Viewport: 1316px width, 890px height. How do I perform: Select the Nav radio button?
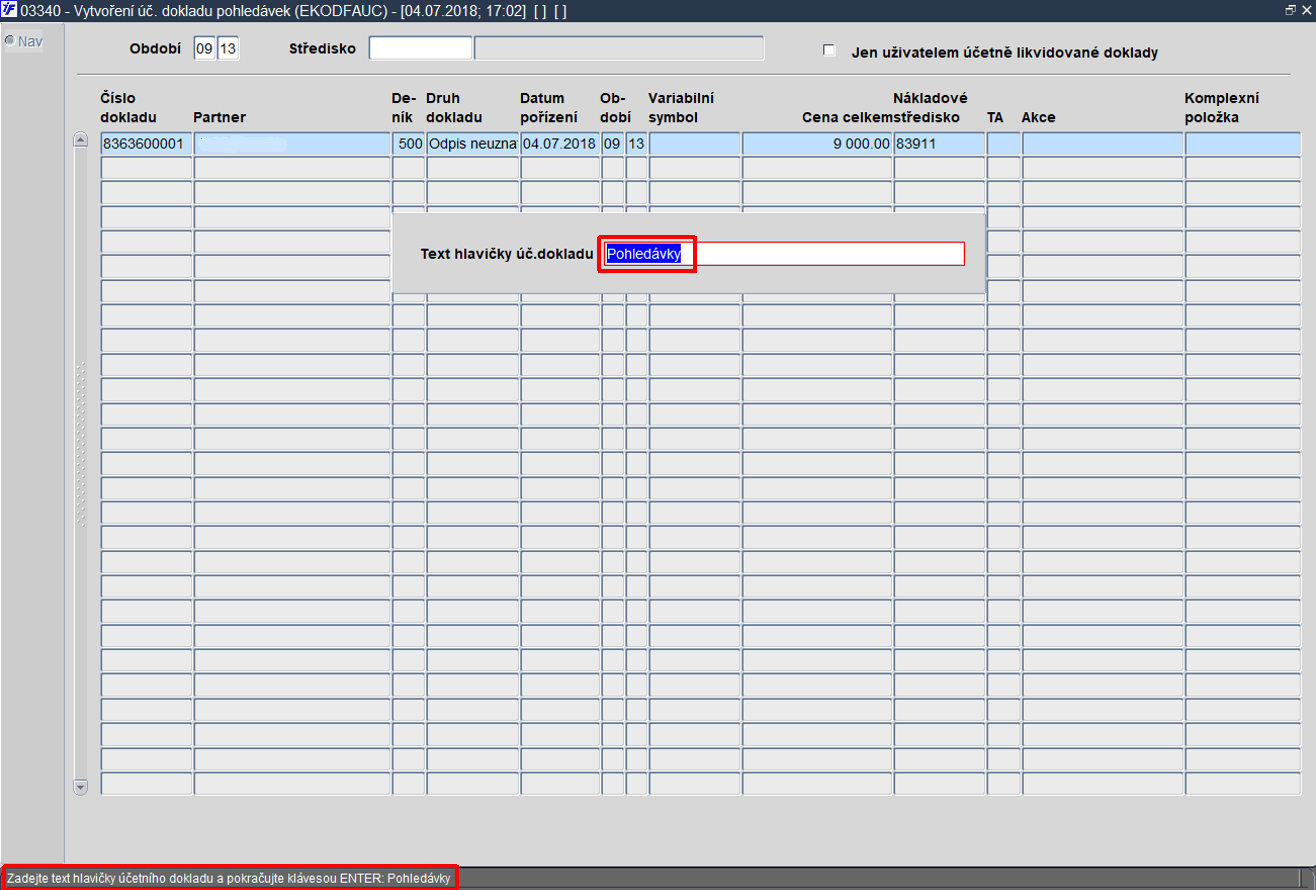click(9, 41)
